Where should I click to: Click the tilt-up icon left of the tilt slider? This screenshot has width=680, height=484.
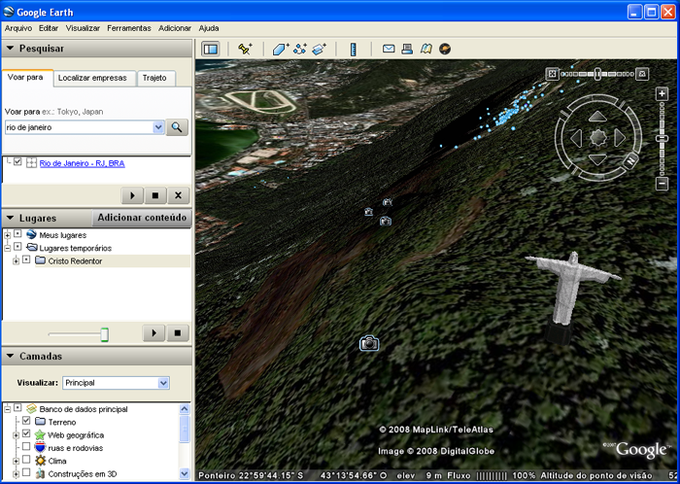click(x=552, y=74)
